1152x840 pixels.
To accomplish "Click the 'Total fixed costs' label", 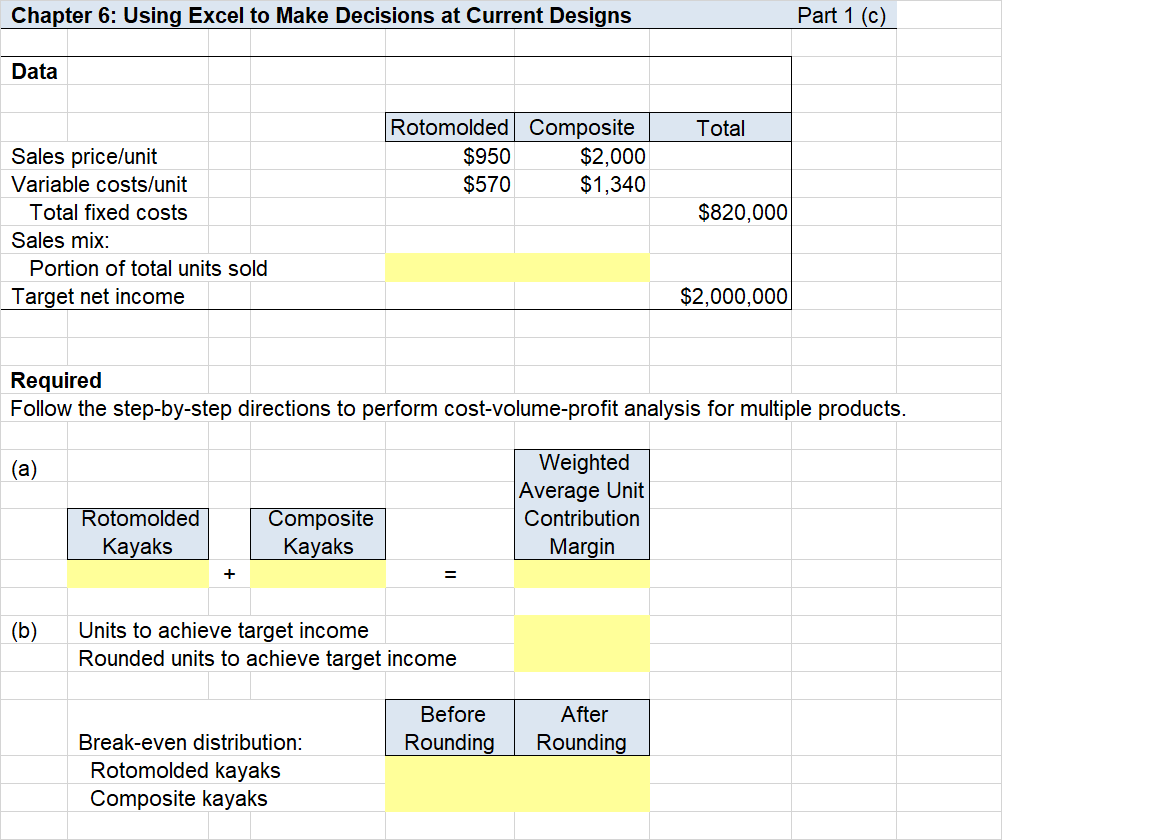I will [108, 212].
